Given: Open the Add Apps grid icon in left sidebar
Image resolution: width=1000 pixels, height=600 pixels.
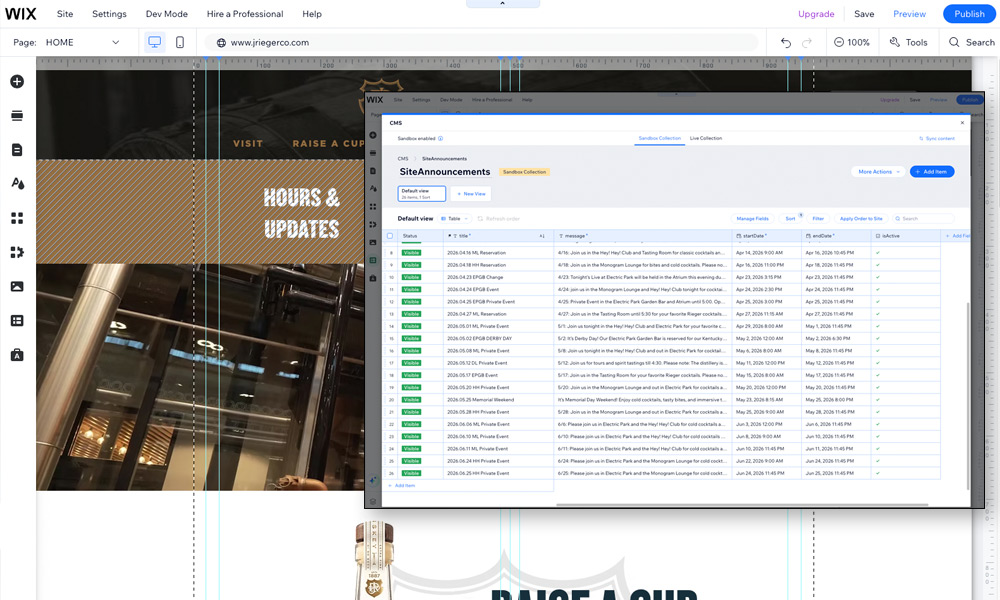Looking at the screenshot, I should click(x=17, y=218).
